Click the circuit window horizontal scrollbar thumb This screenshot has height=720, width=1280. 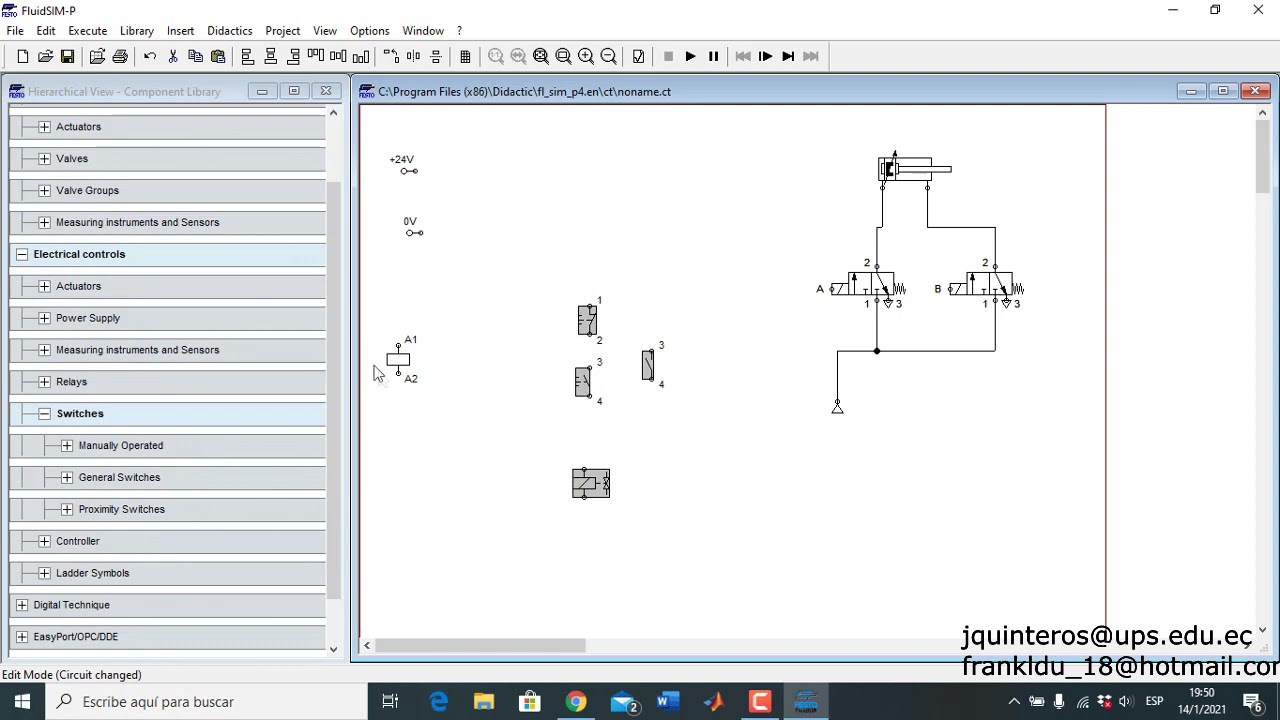(x=480, y=646)
